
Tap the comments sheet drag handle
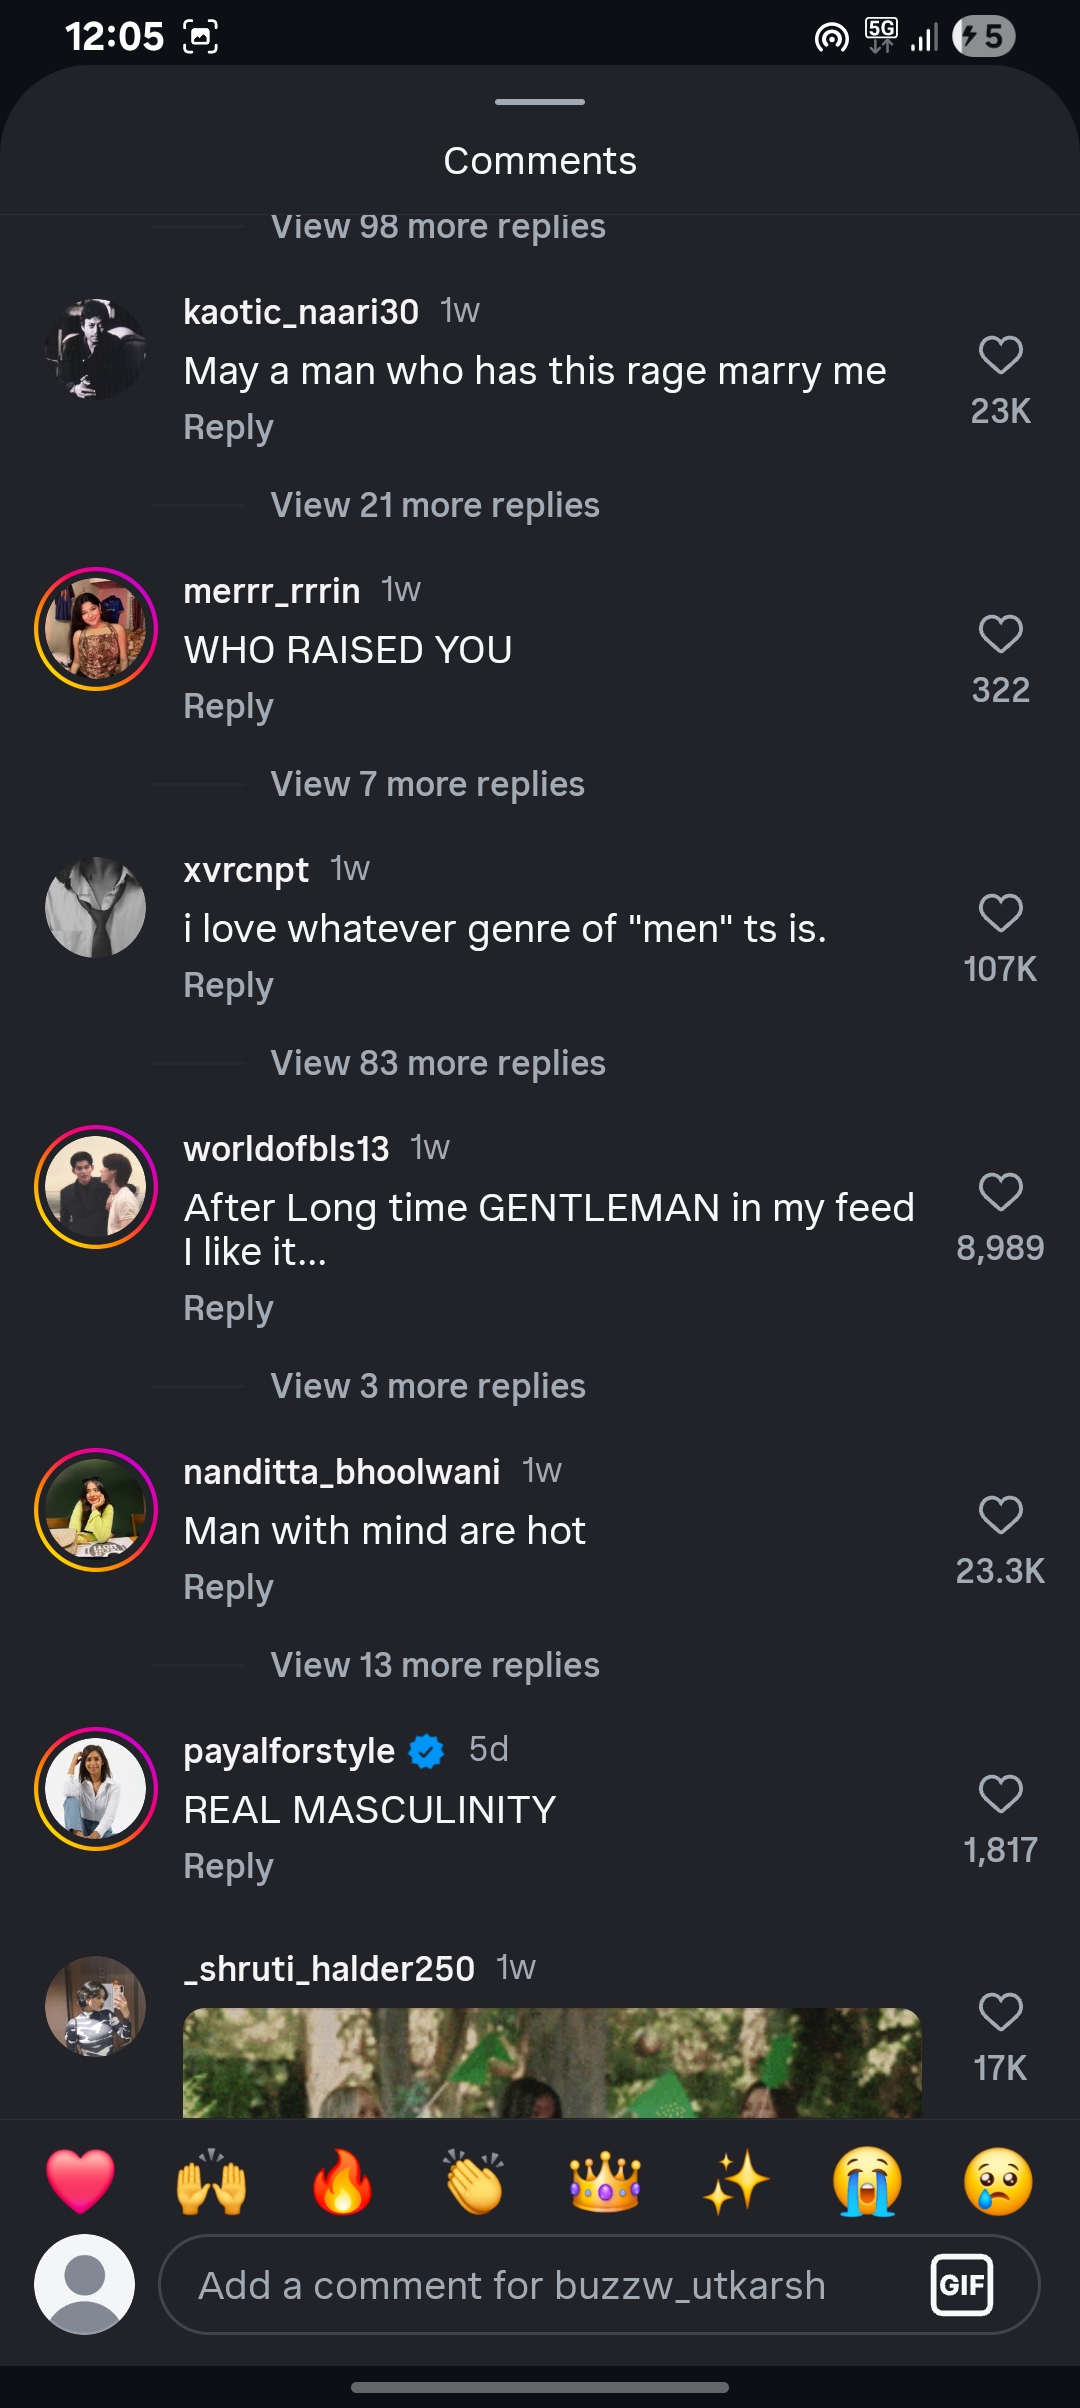(540, 102)
